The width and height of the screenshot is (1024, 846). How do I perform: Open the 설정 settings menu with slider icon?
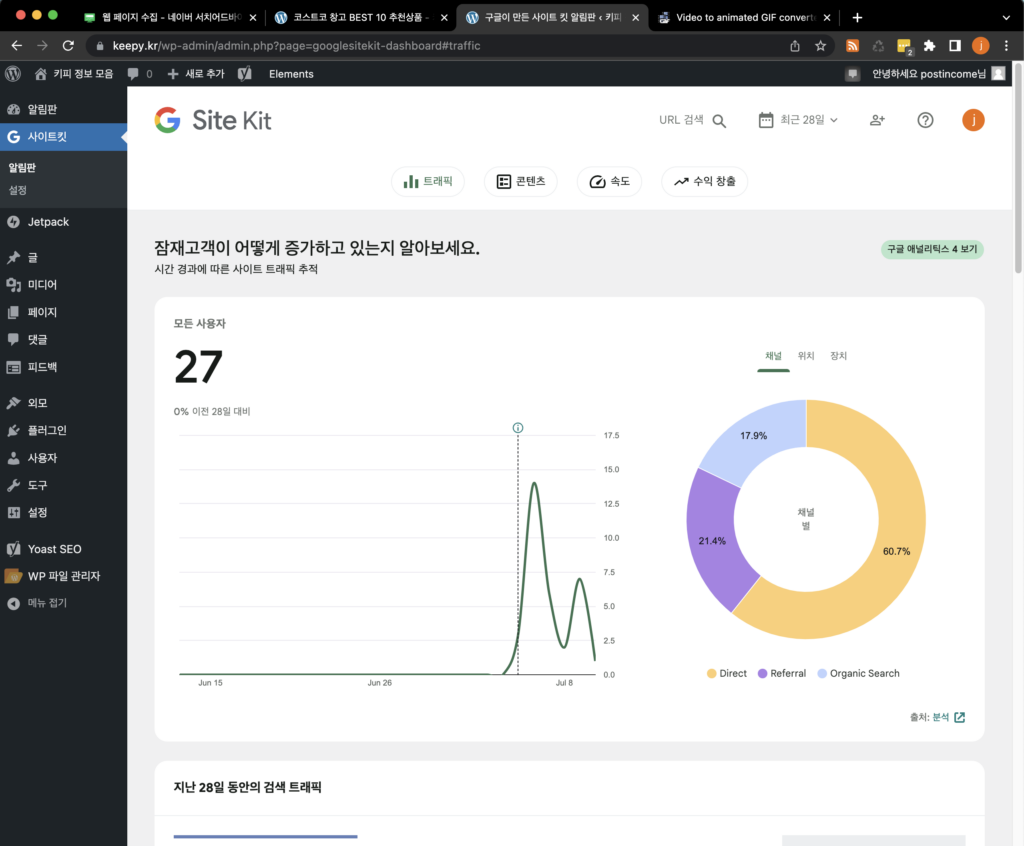(63, 513)
